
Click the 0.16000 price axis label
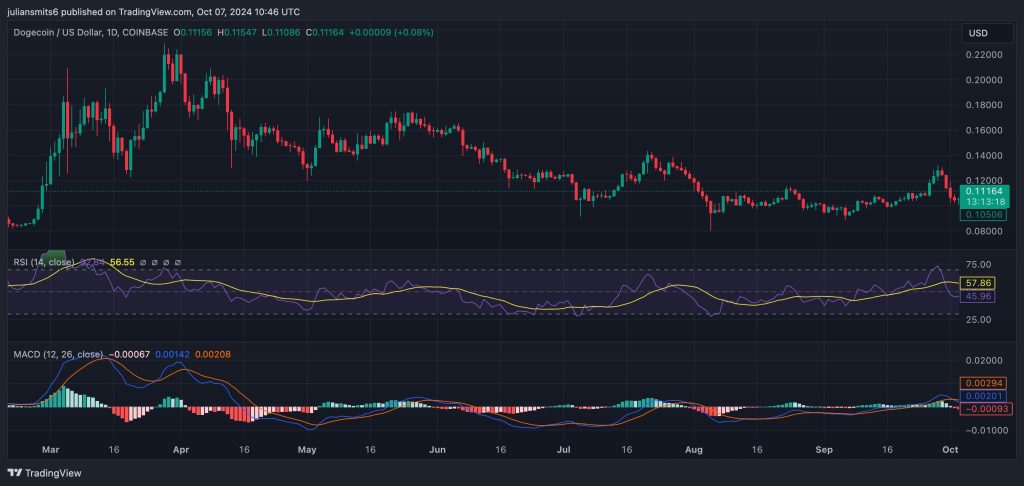[x=985, y=131]
